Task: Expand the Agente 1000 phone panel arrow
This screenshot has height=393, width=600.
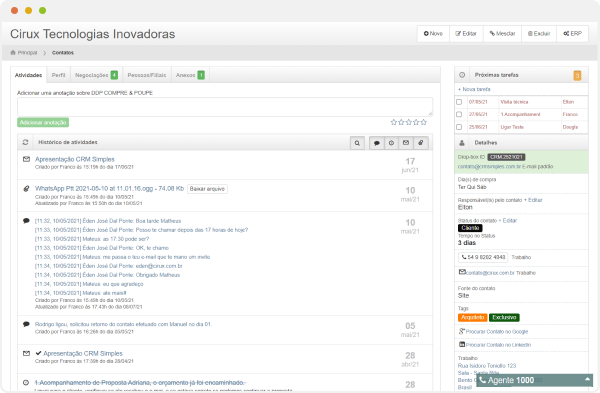Action: pos(587,379)
